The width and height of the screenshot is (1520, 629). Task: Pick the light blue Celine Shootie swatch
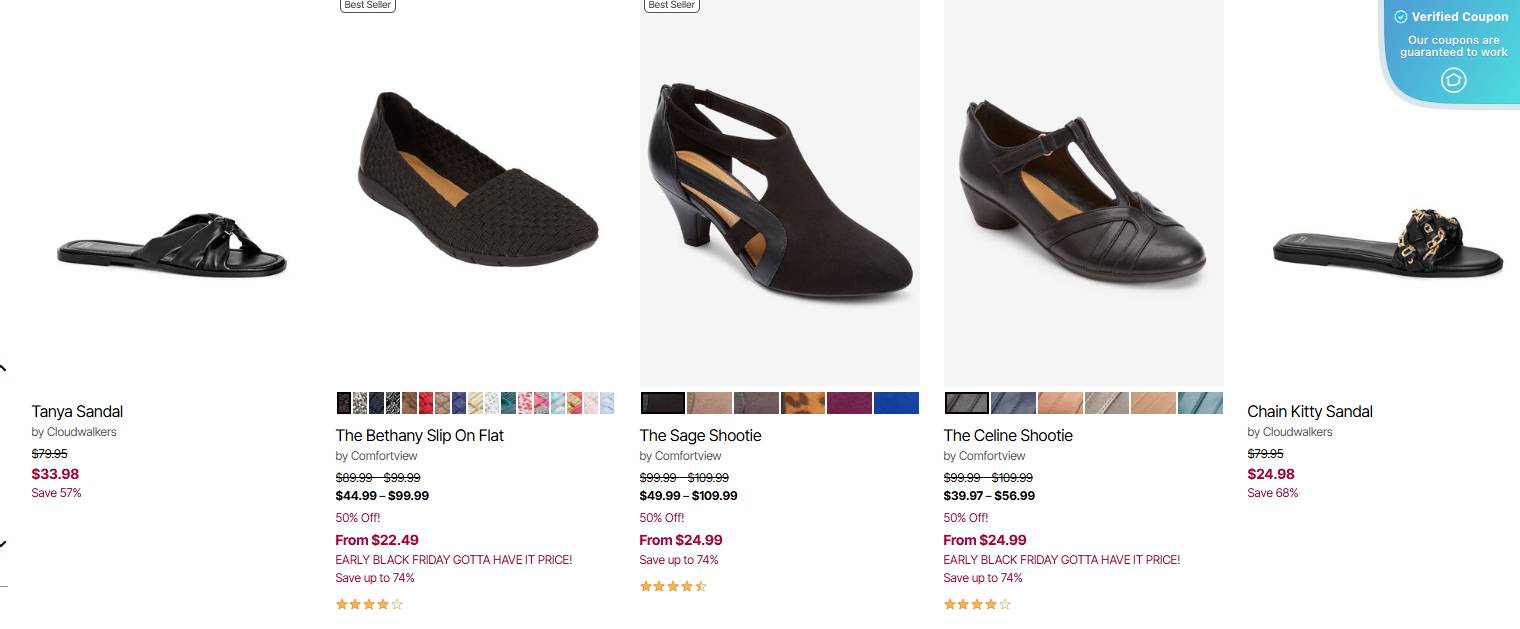point(1200,403)
